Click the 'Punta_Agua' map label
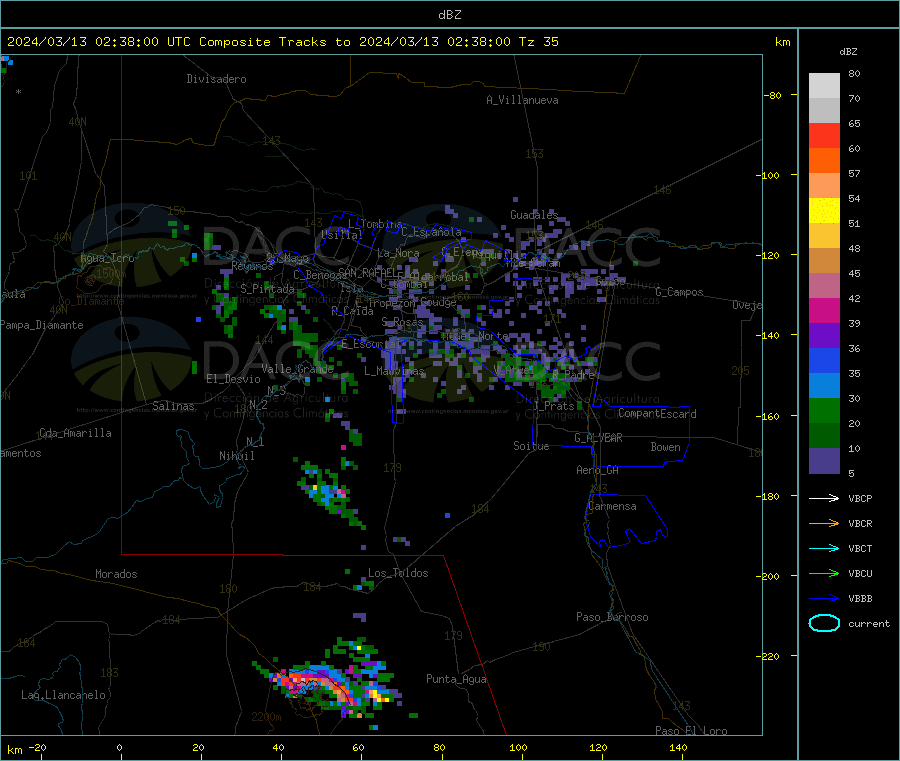Image resolution: width=900 pixels, height=761 pixels. pos(456,679)
